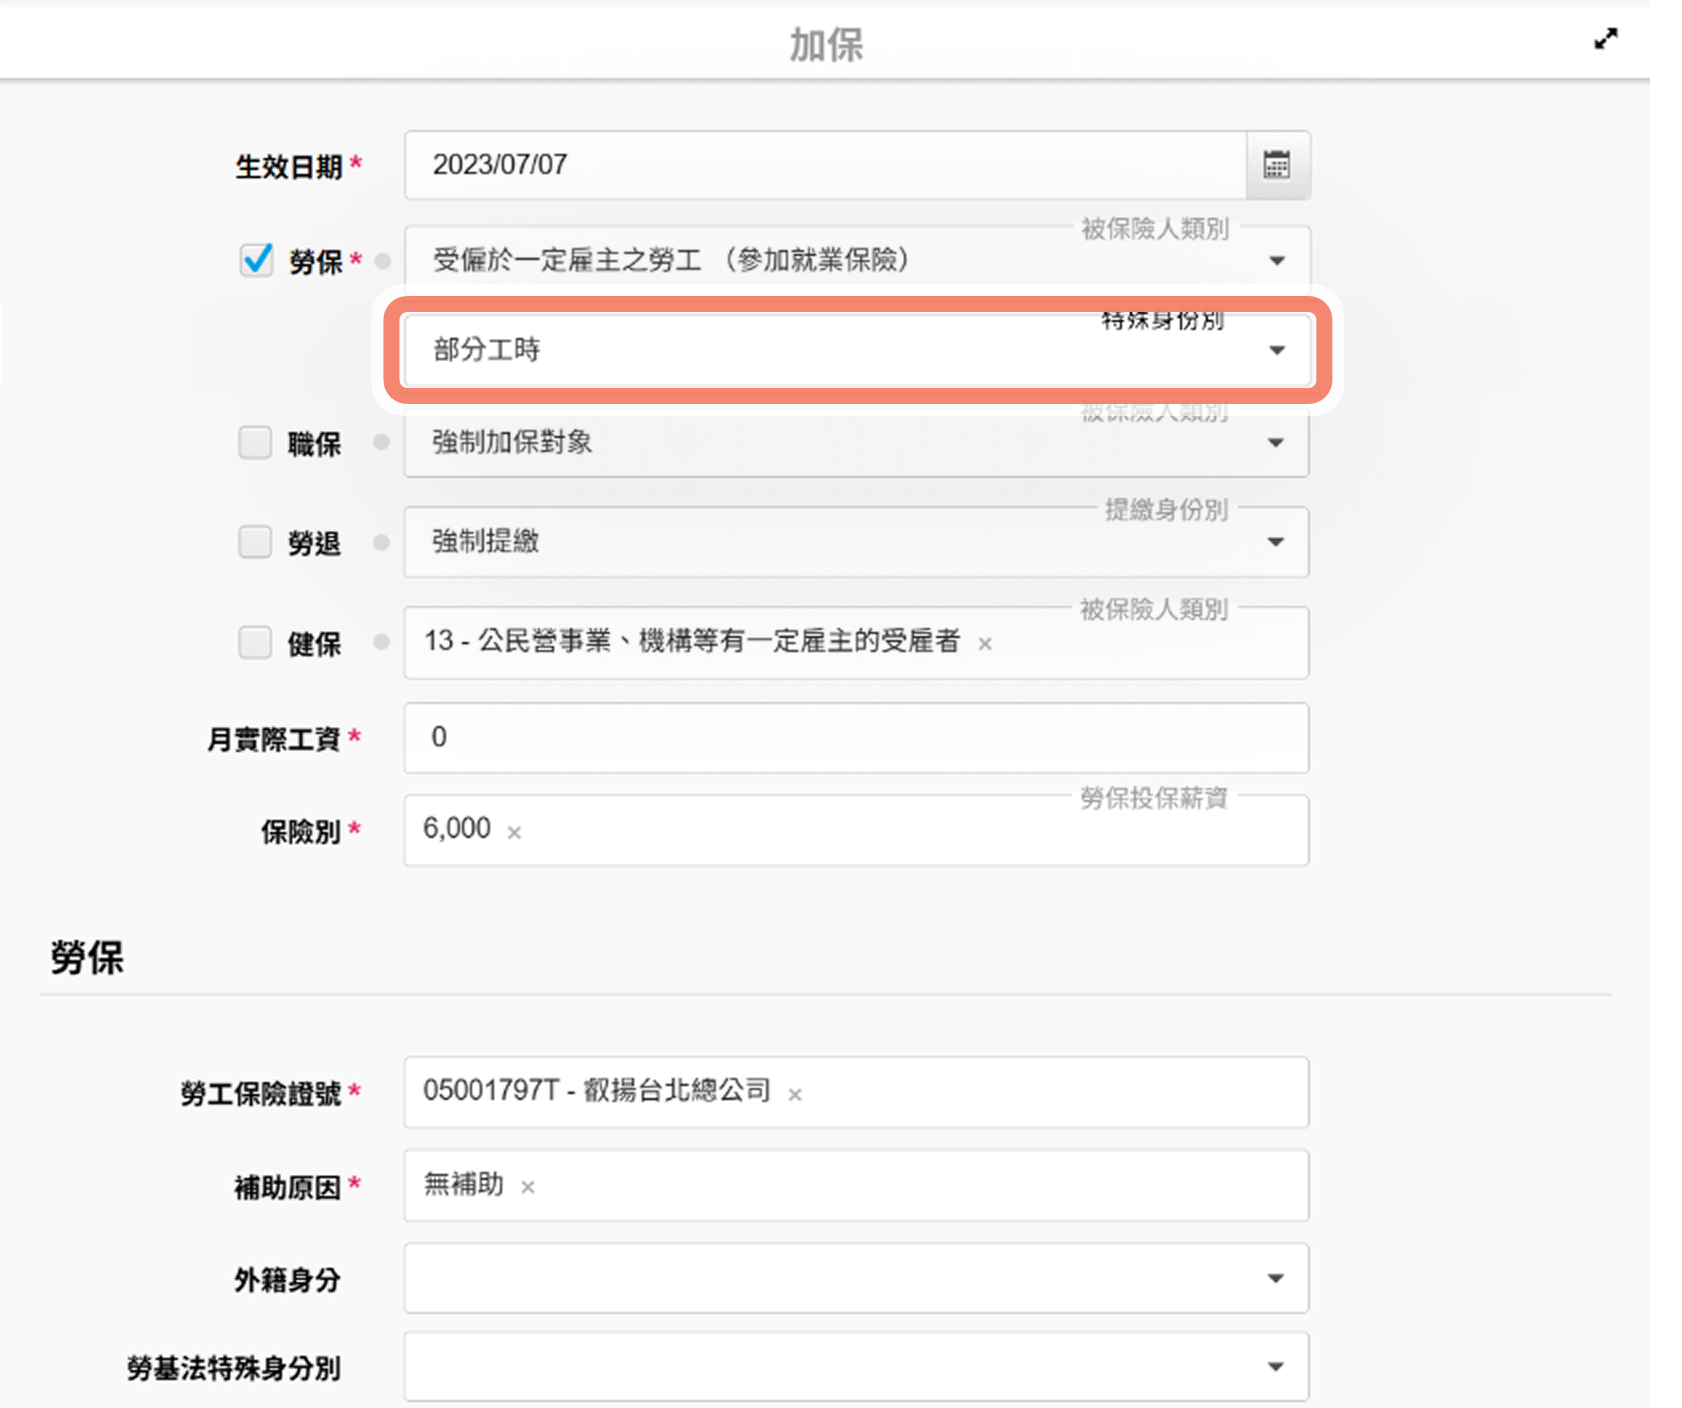Click the info dot beside 健保
The width and height of the screenshot is (1682, 1408).
[x=381, y=642]
